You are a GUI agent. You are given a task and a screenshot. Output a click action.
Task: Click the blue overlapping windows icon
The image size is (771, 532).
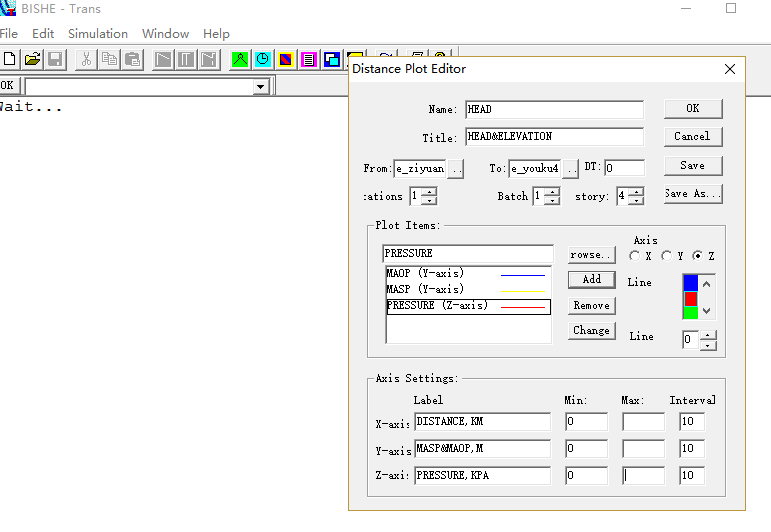[x=332, y=60]
